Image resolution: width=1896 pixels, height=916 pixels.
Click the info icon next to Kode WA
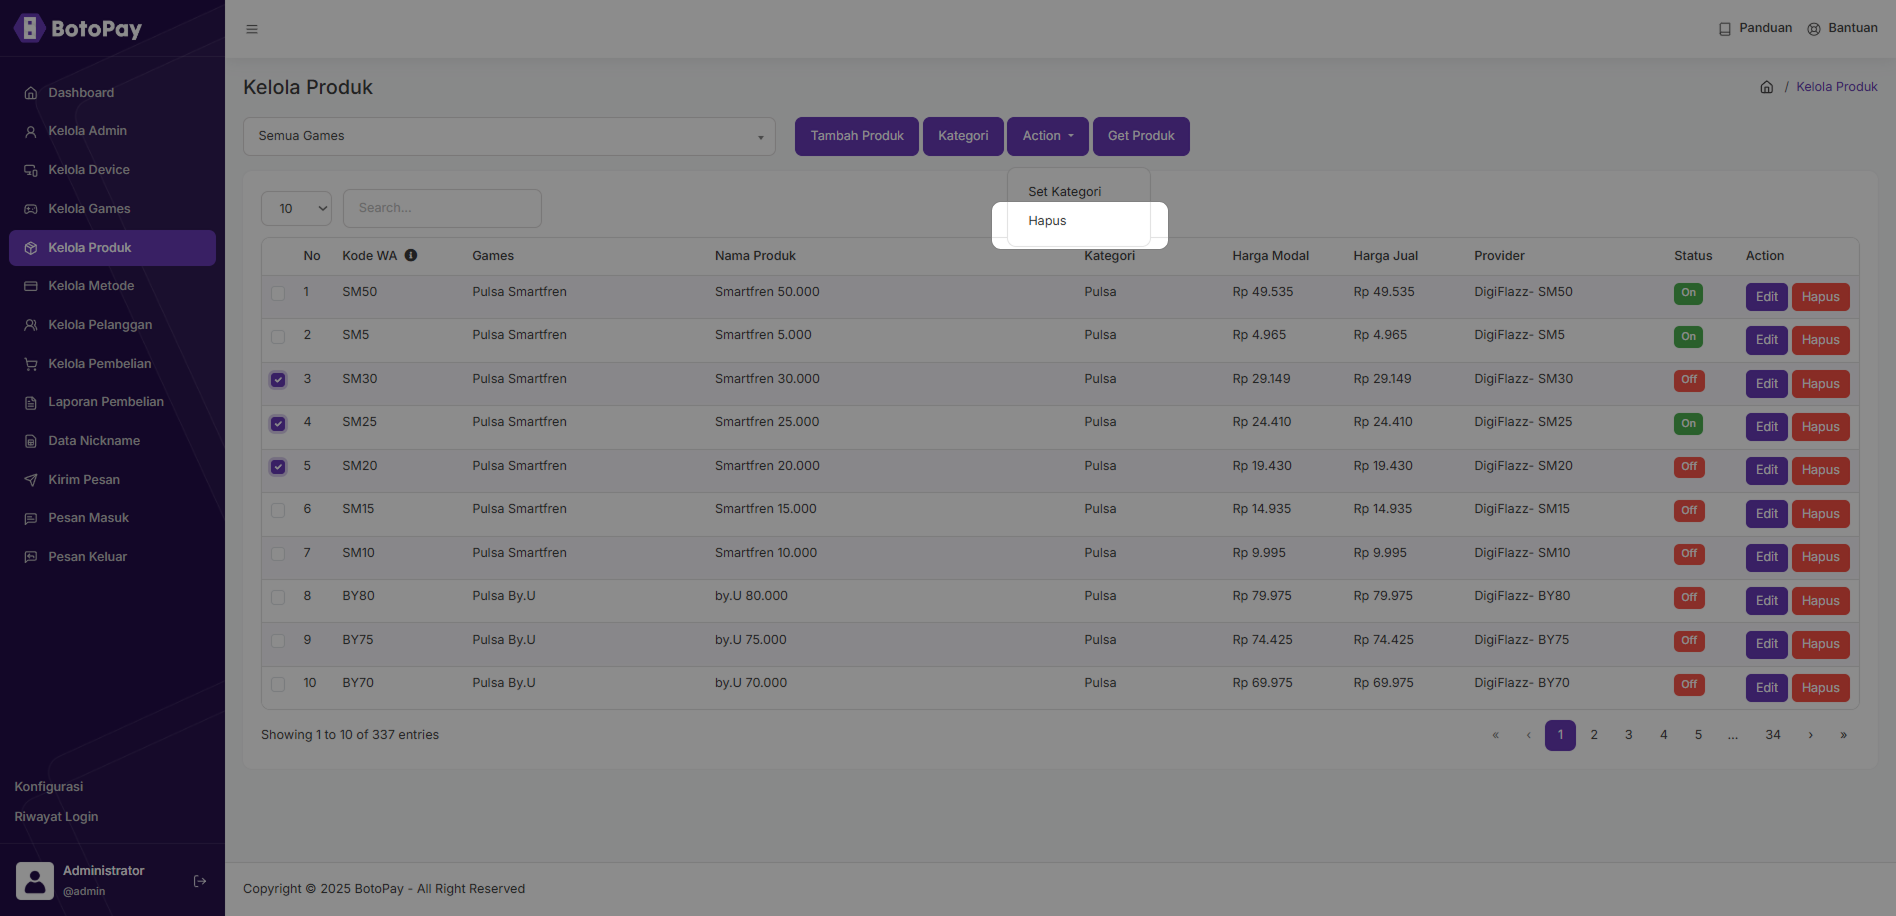[x=411, y=255]
